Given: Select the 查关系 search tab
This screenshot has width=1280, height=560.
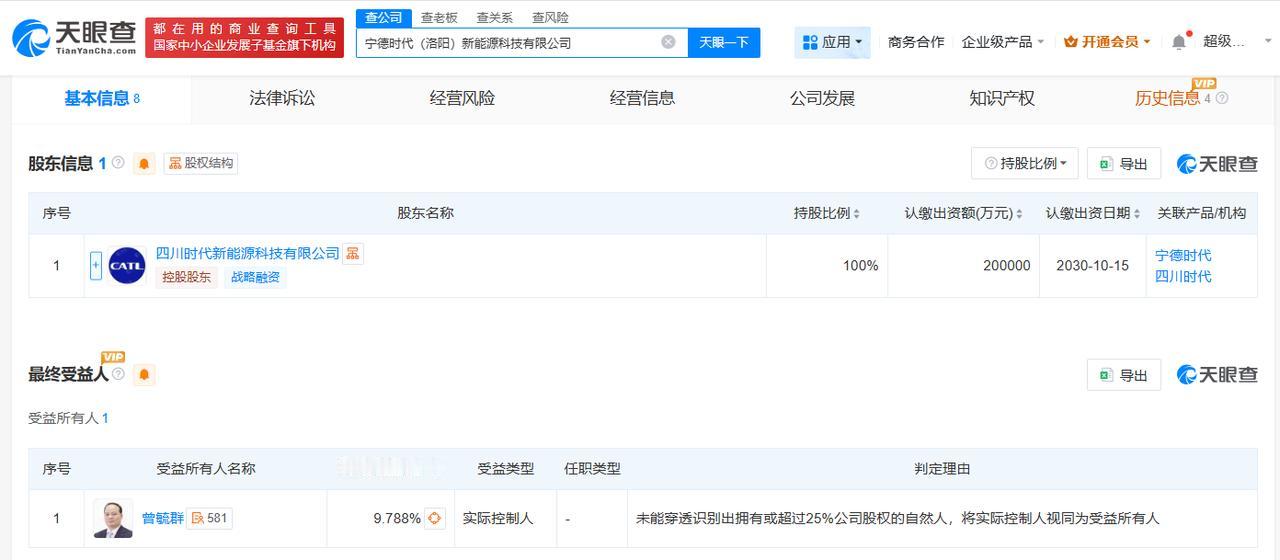Looking at the screenshot, I should coord(494,18).
